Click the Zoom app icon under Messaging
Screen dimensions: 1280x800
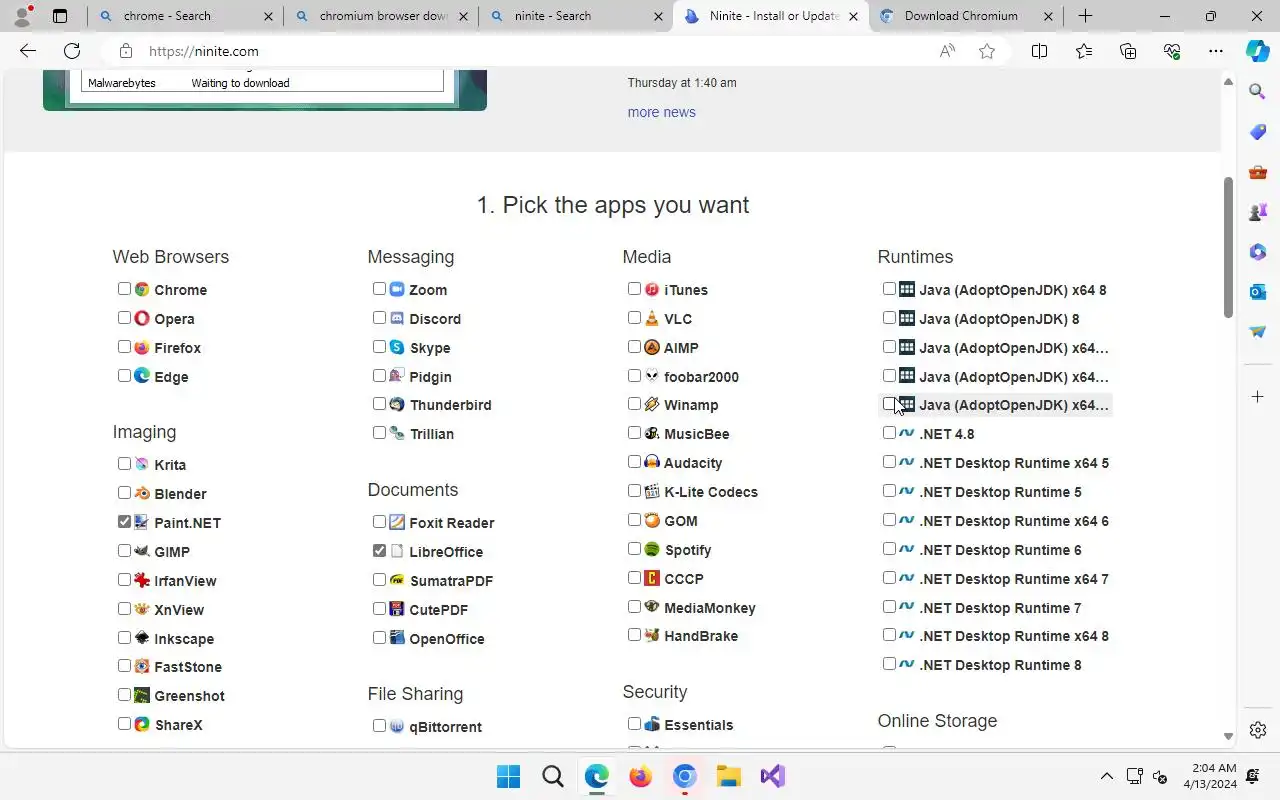click(397, 289)
